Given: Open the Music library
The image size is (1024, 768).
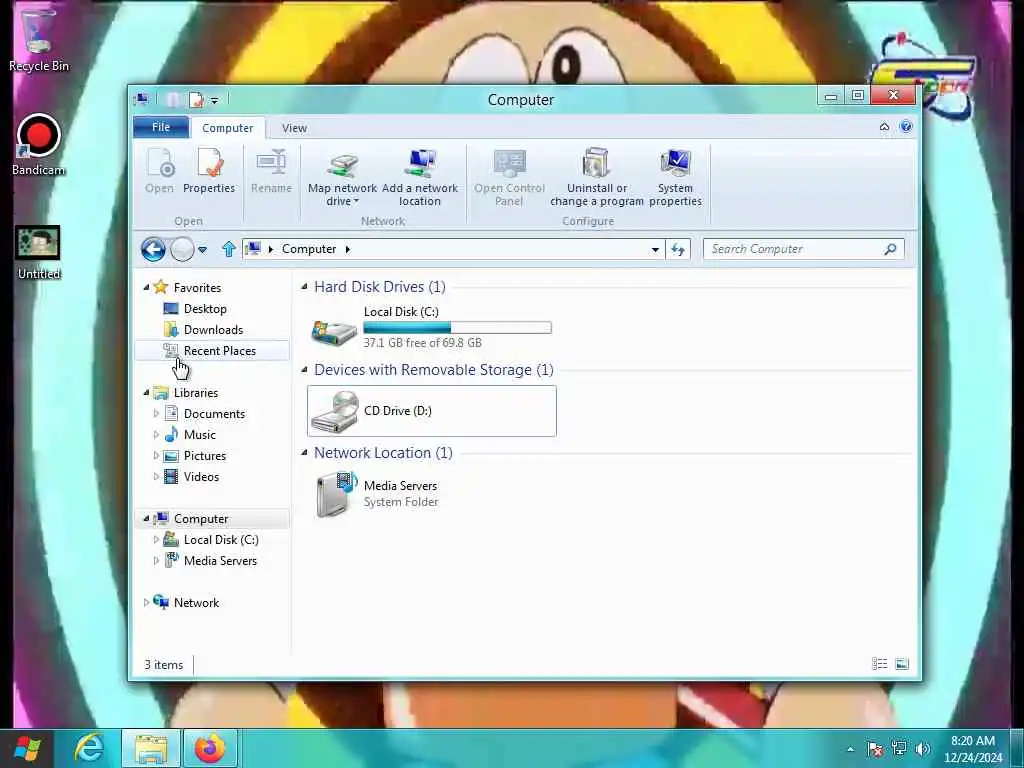Looking at the screenshot, I should [x=199, y=435].
